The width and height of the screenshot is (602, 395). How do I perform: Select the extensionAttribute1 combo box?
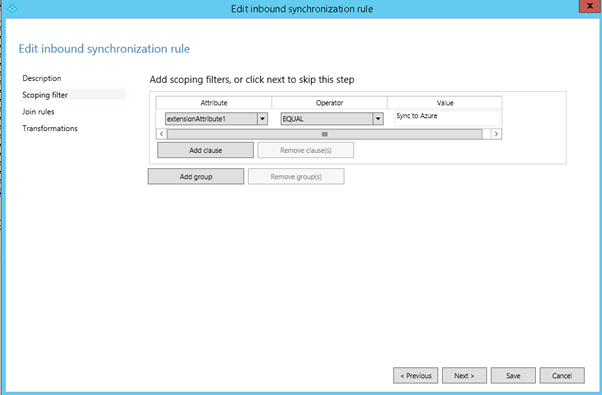(x=216, y=119)
